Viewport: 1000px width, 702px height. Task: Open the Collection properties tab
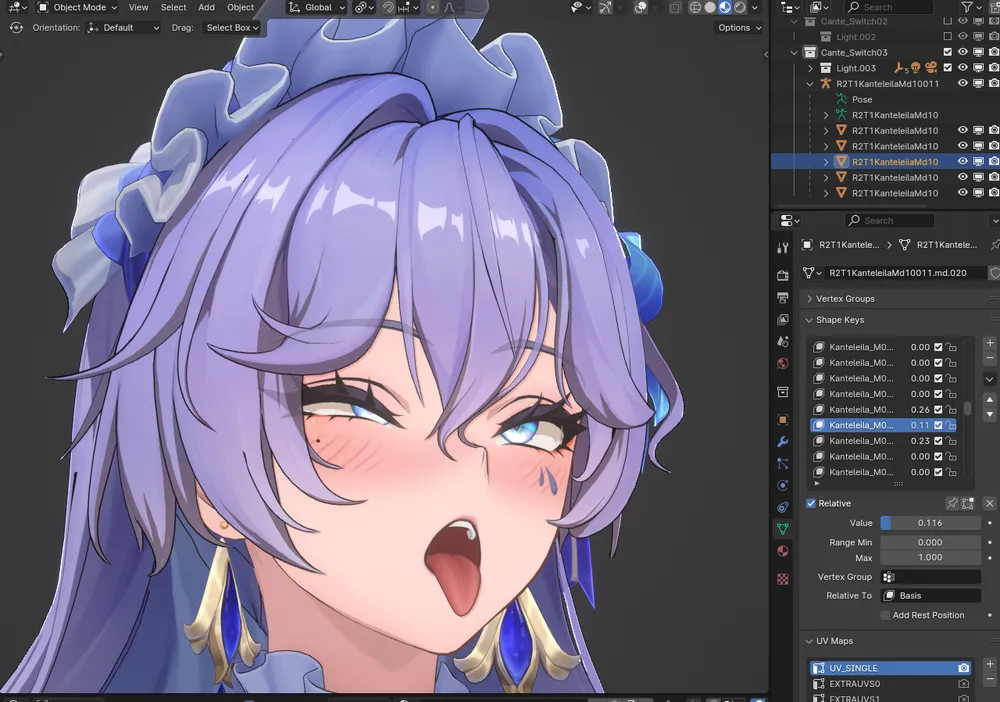click(x=783, y=391)
